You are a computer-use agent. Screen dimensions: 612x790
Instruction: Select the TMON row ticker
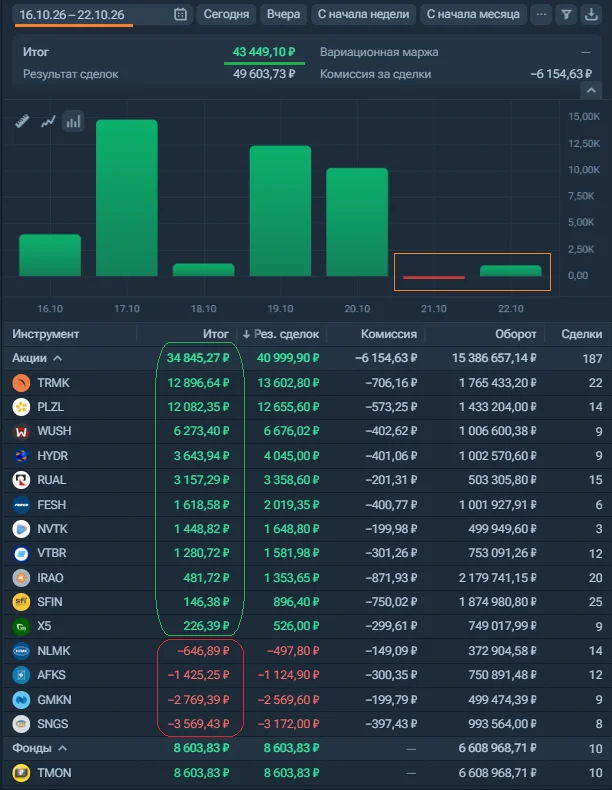(x=54, y=773)
